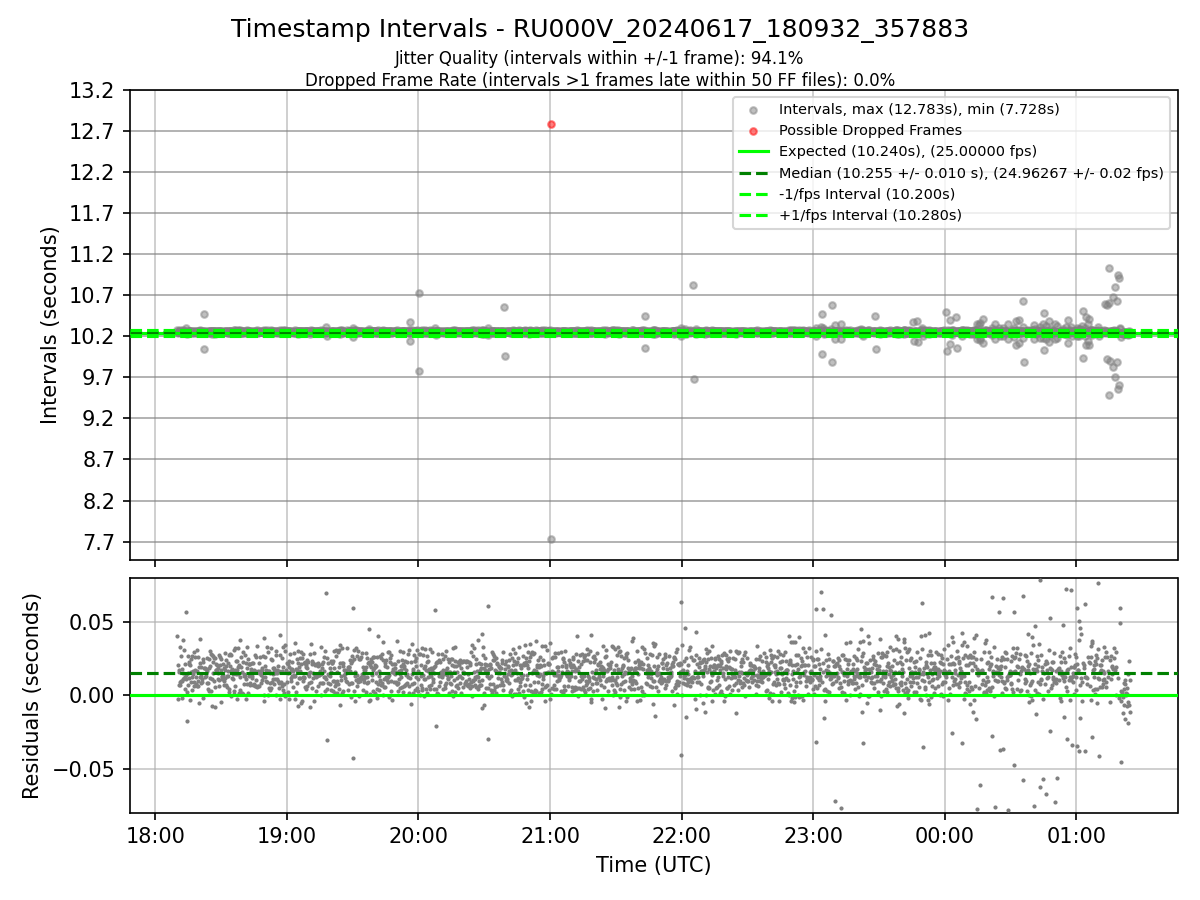Viewport: 1200px width, 900px height.
Task: Click the lowest grey data point near 7.7 seconds
Action: click(x=551, y=539)
